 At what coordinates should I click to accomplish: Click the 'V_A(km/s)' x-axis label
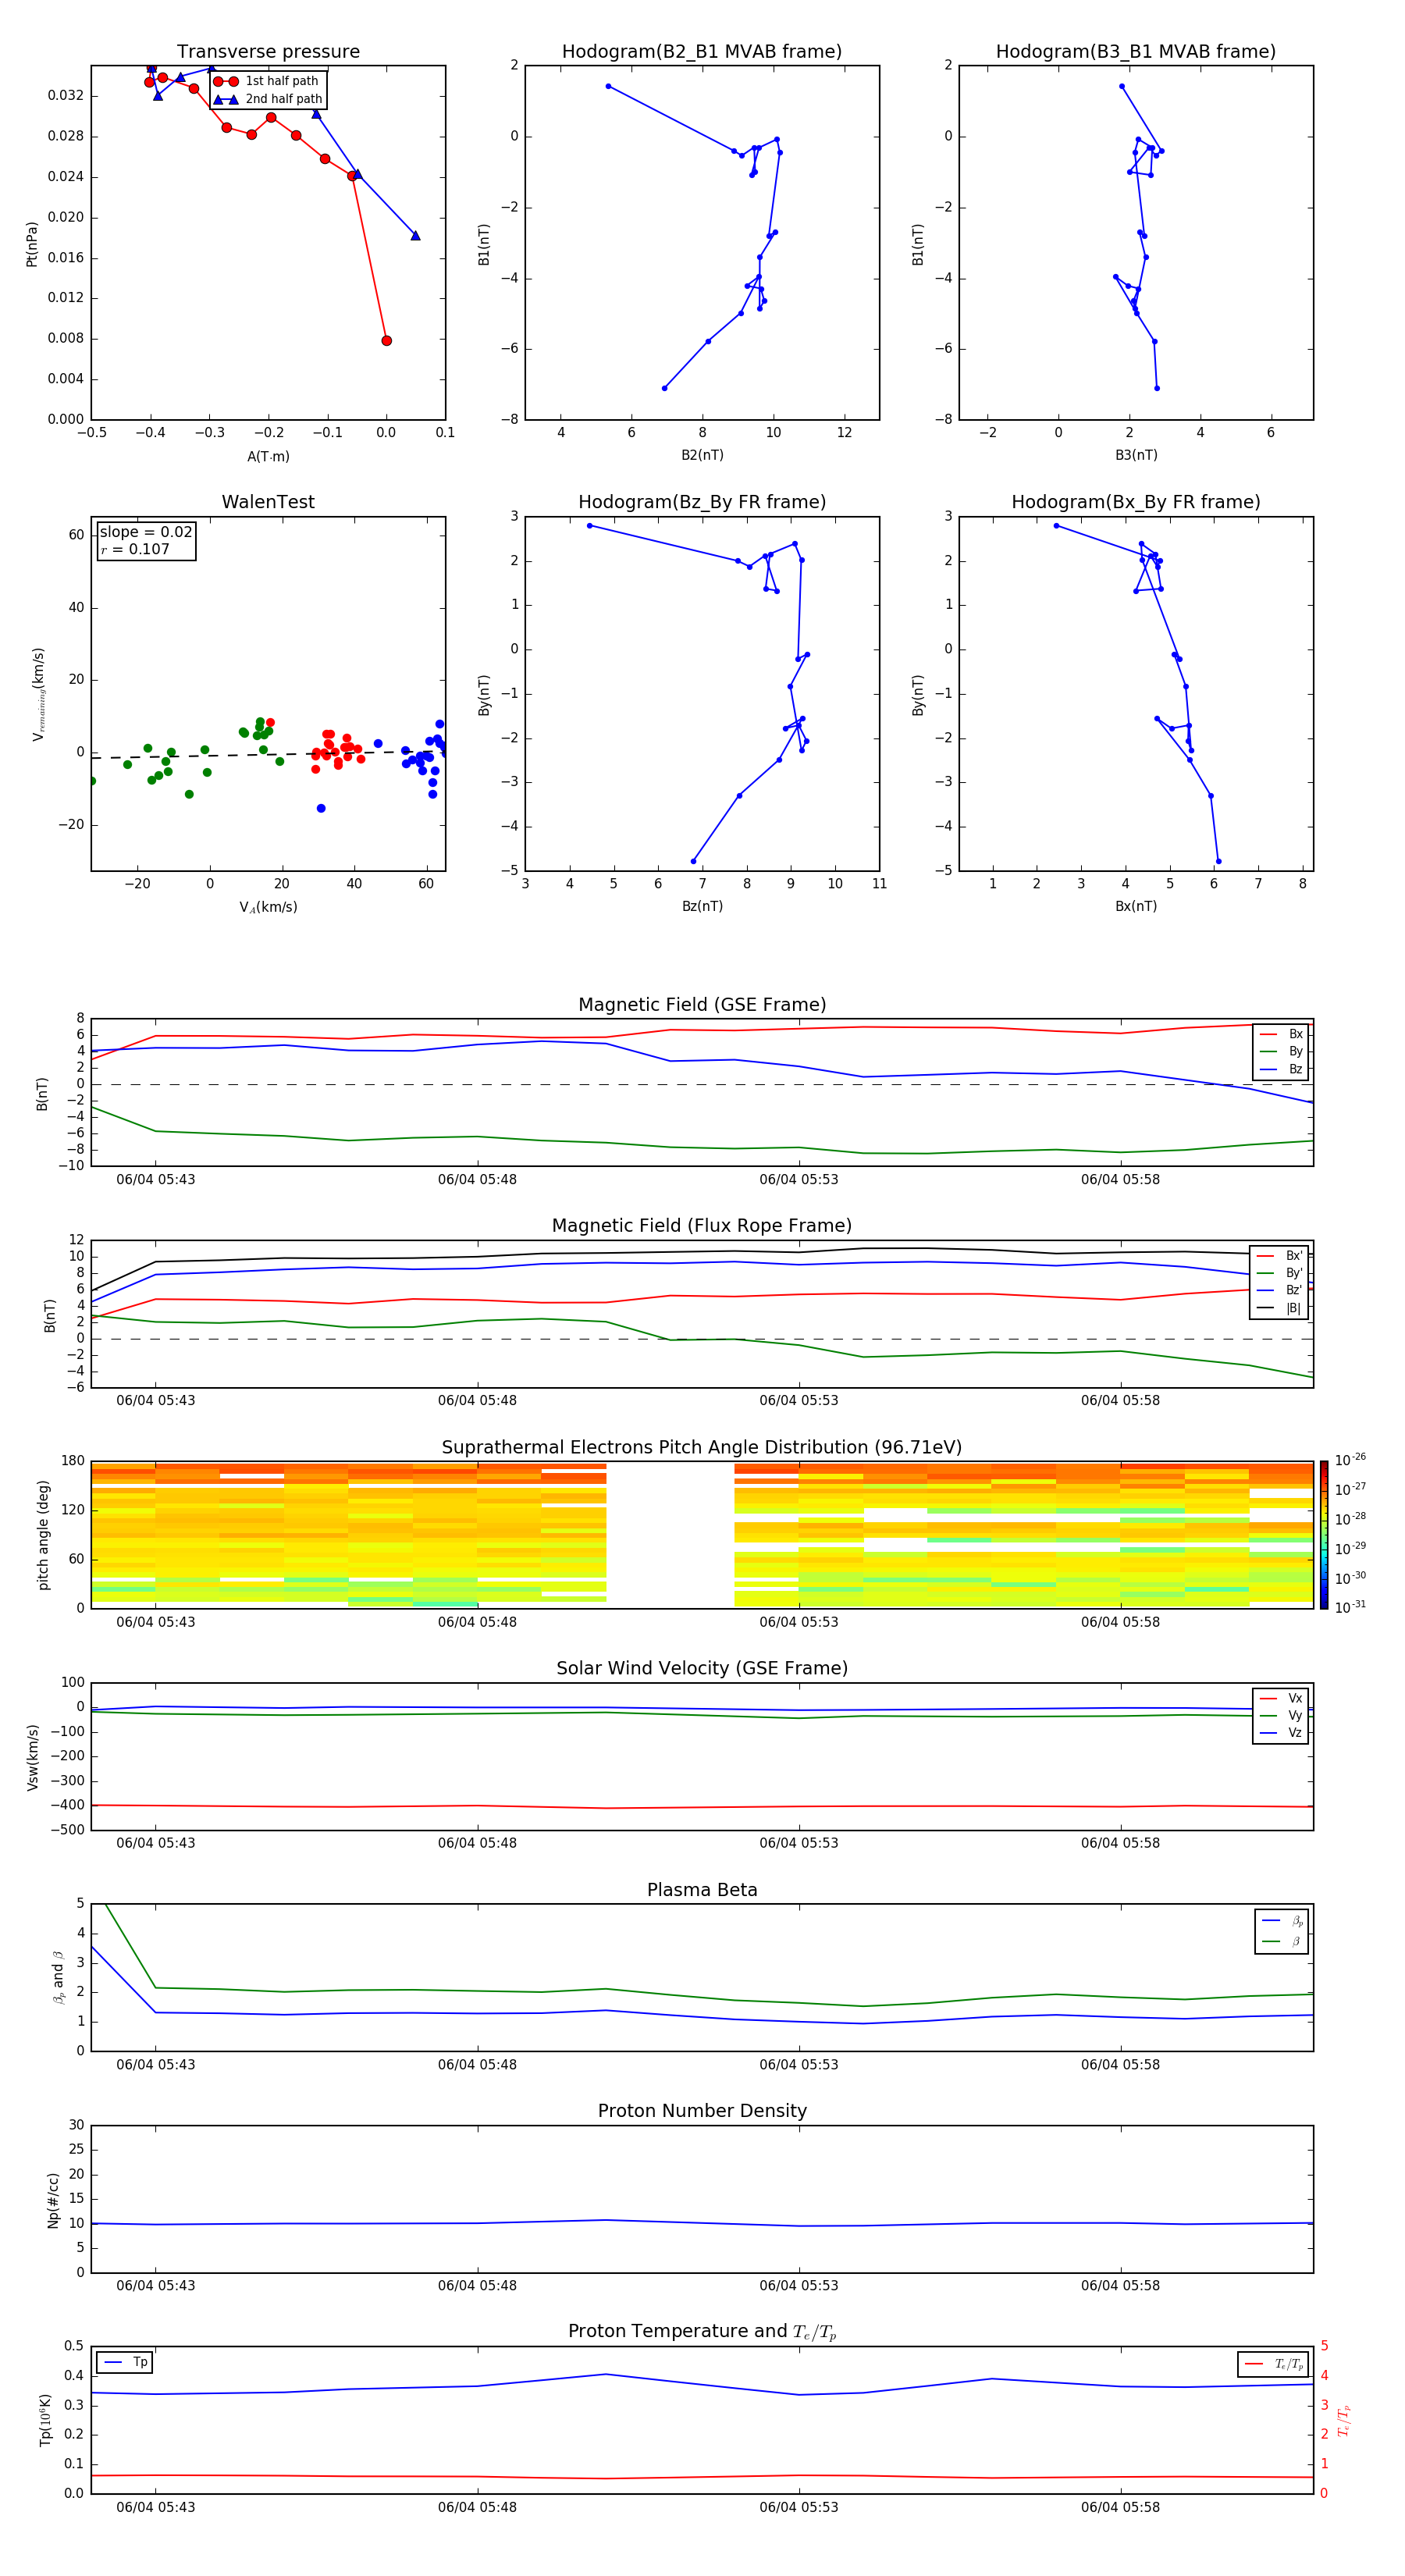[268, 908]
